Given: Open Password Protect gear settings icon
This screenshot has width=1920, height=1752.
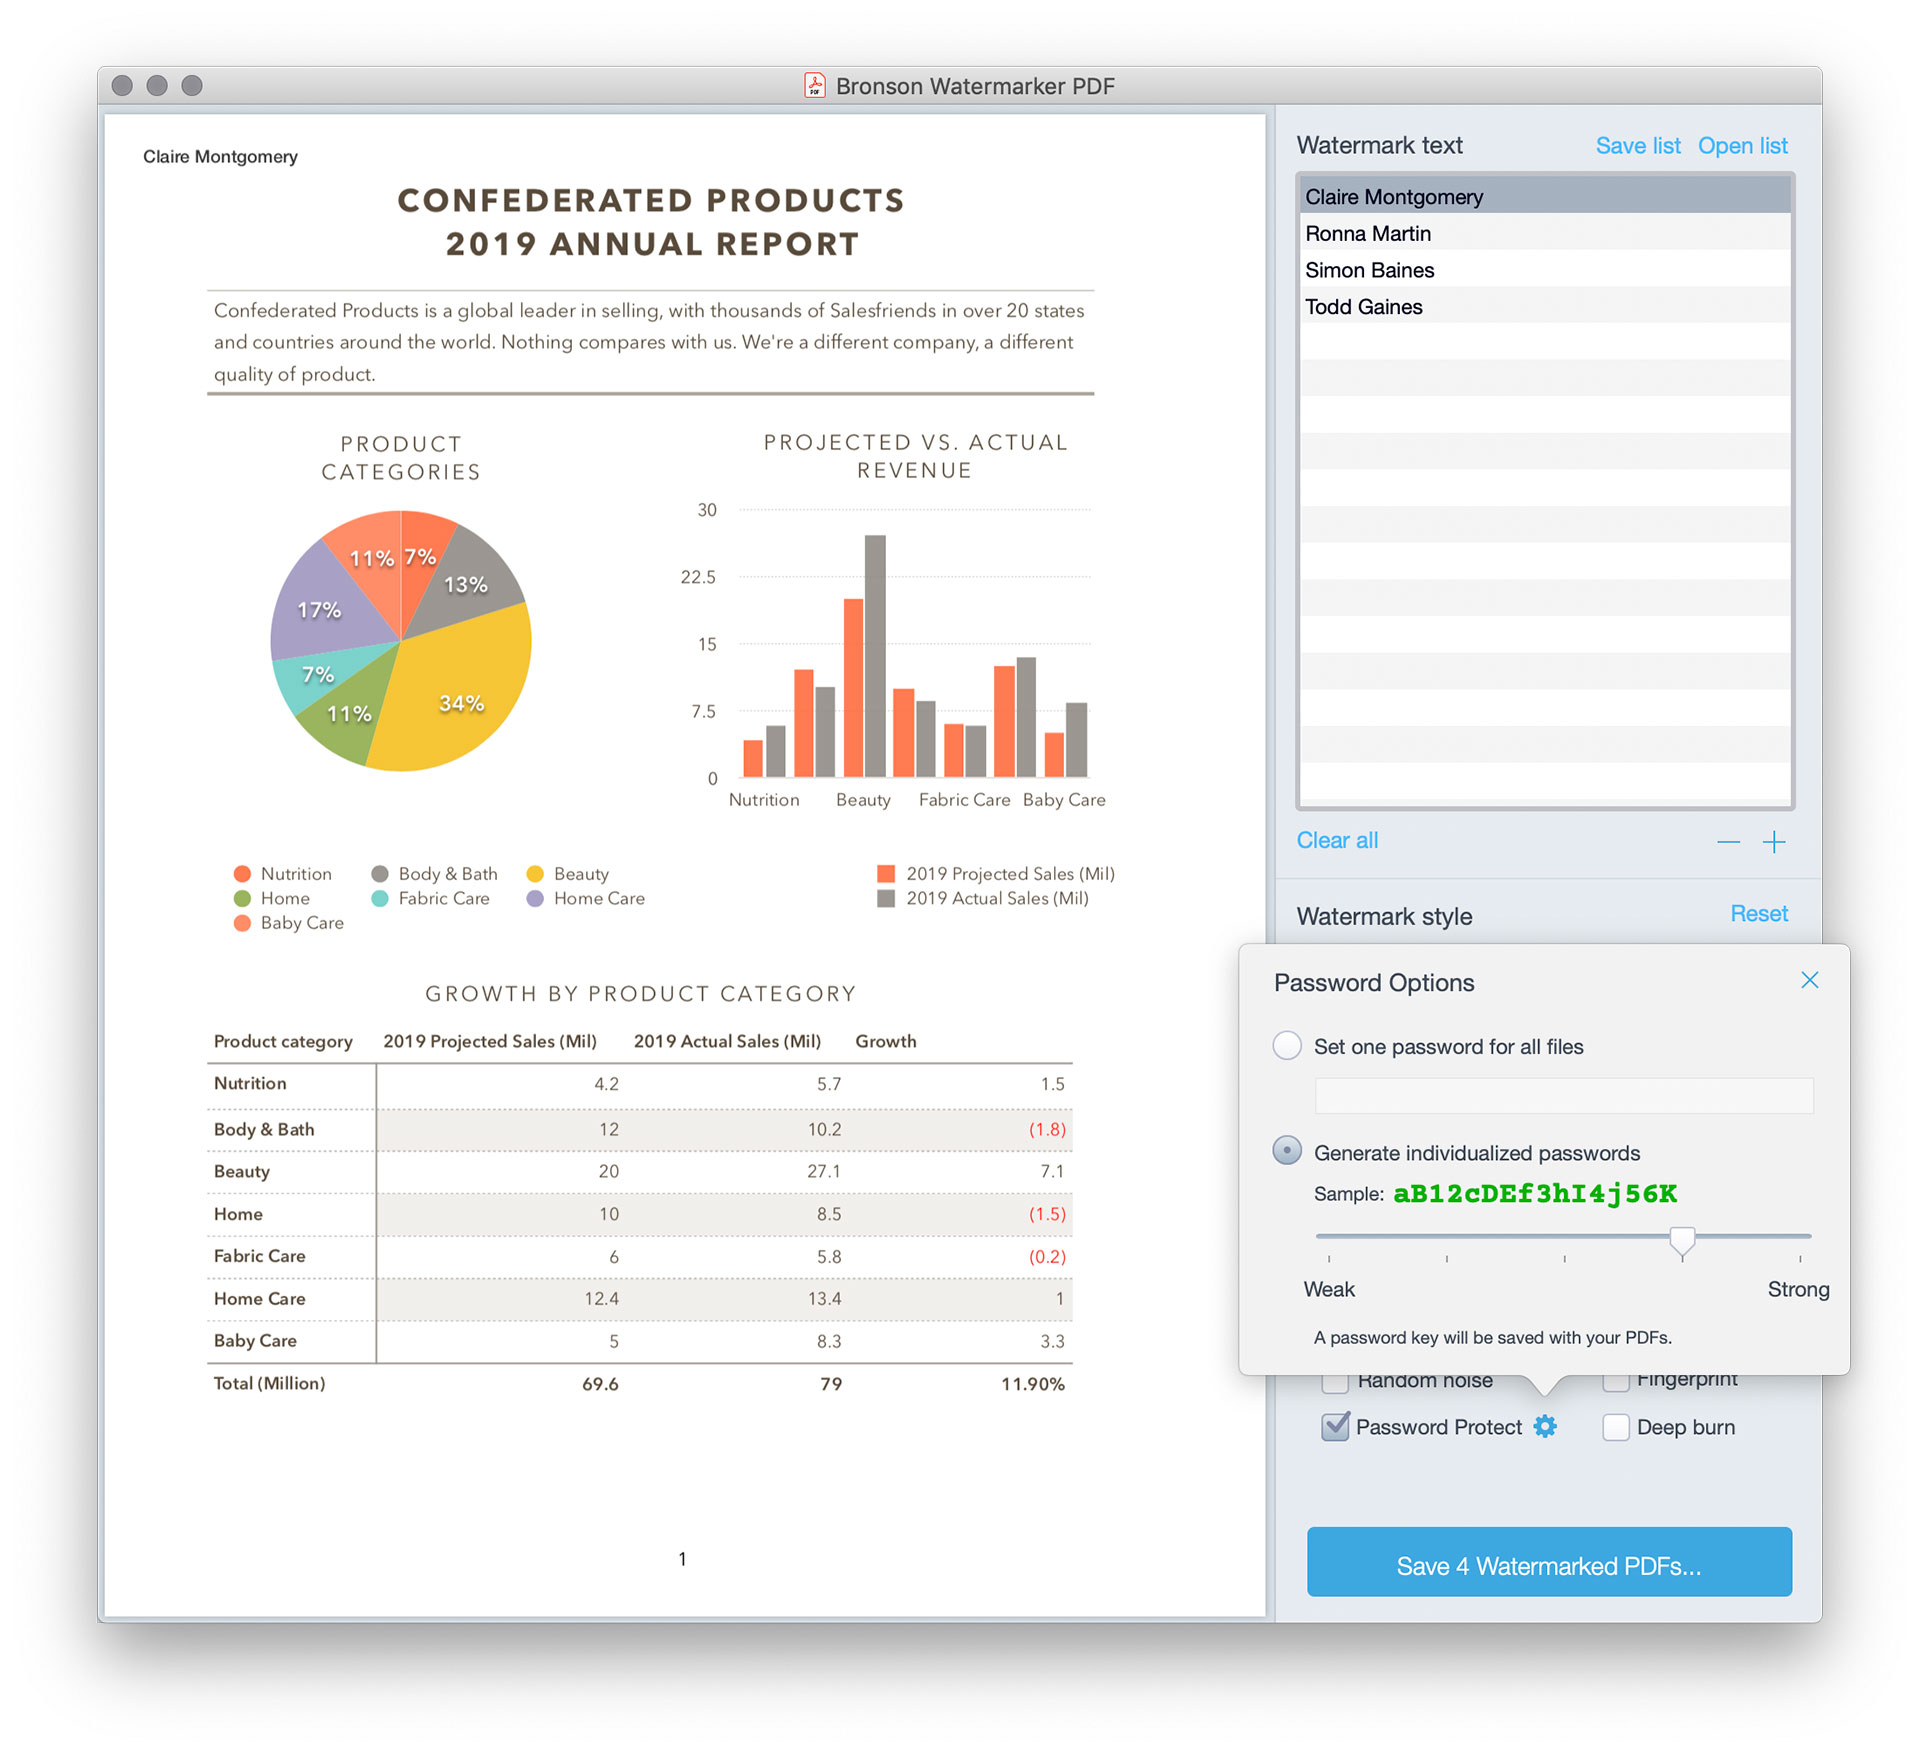Looking at the screenshot, I should point(1545,1427).
